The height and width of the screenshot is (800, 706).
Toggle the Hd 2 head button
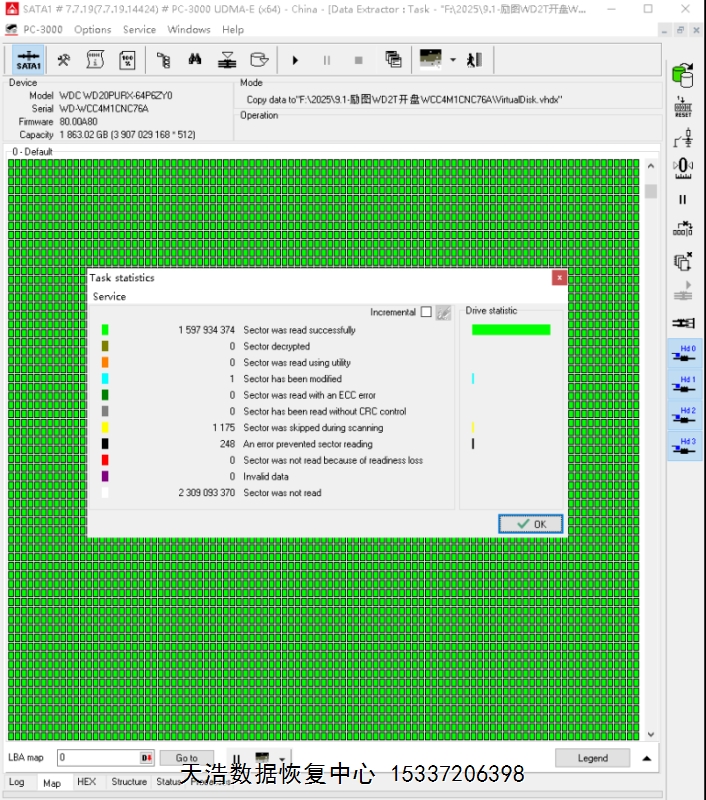pos(686,417)
